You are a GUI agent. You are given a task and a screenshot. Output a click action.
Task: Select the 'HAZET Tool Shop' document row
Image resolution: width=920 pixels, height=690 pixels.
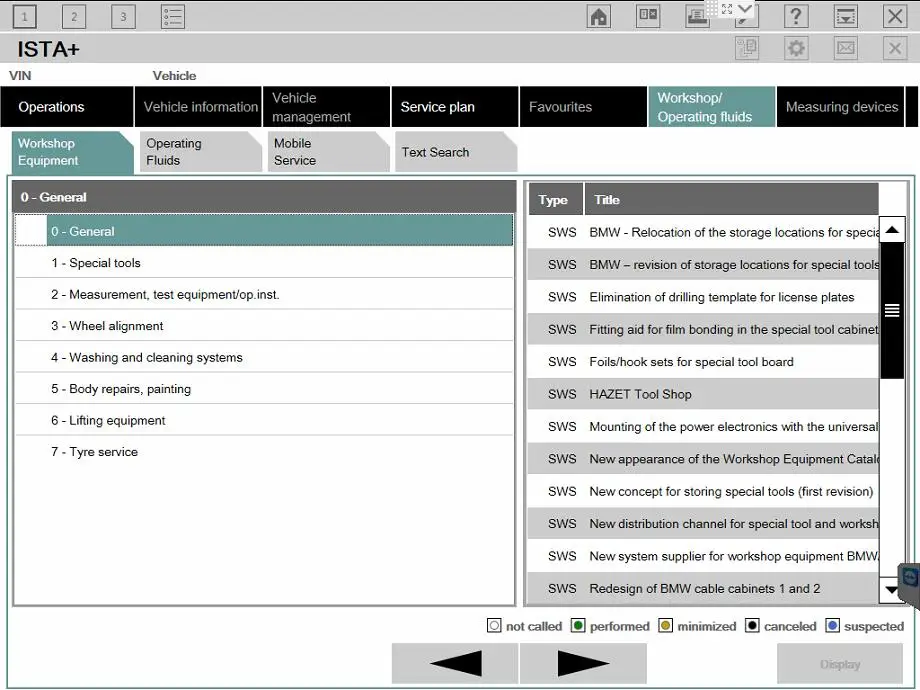click(703, 394)
